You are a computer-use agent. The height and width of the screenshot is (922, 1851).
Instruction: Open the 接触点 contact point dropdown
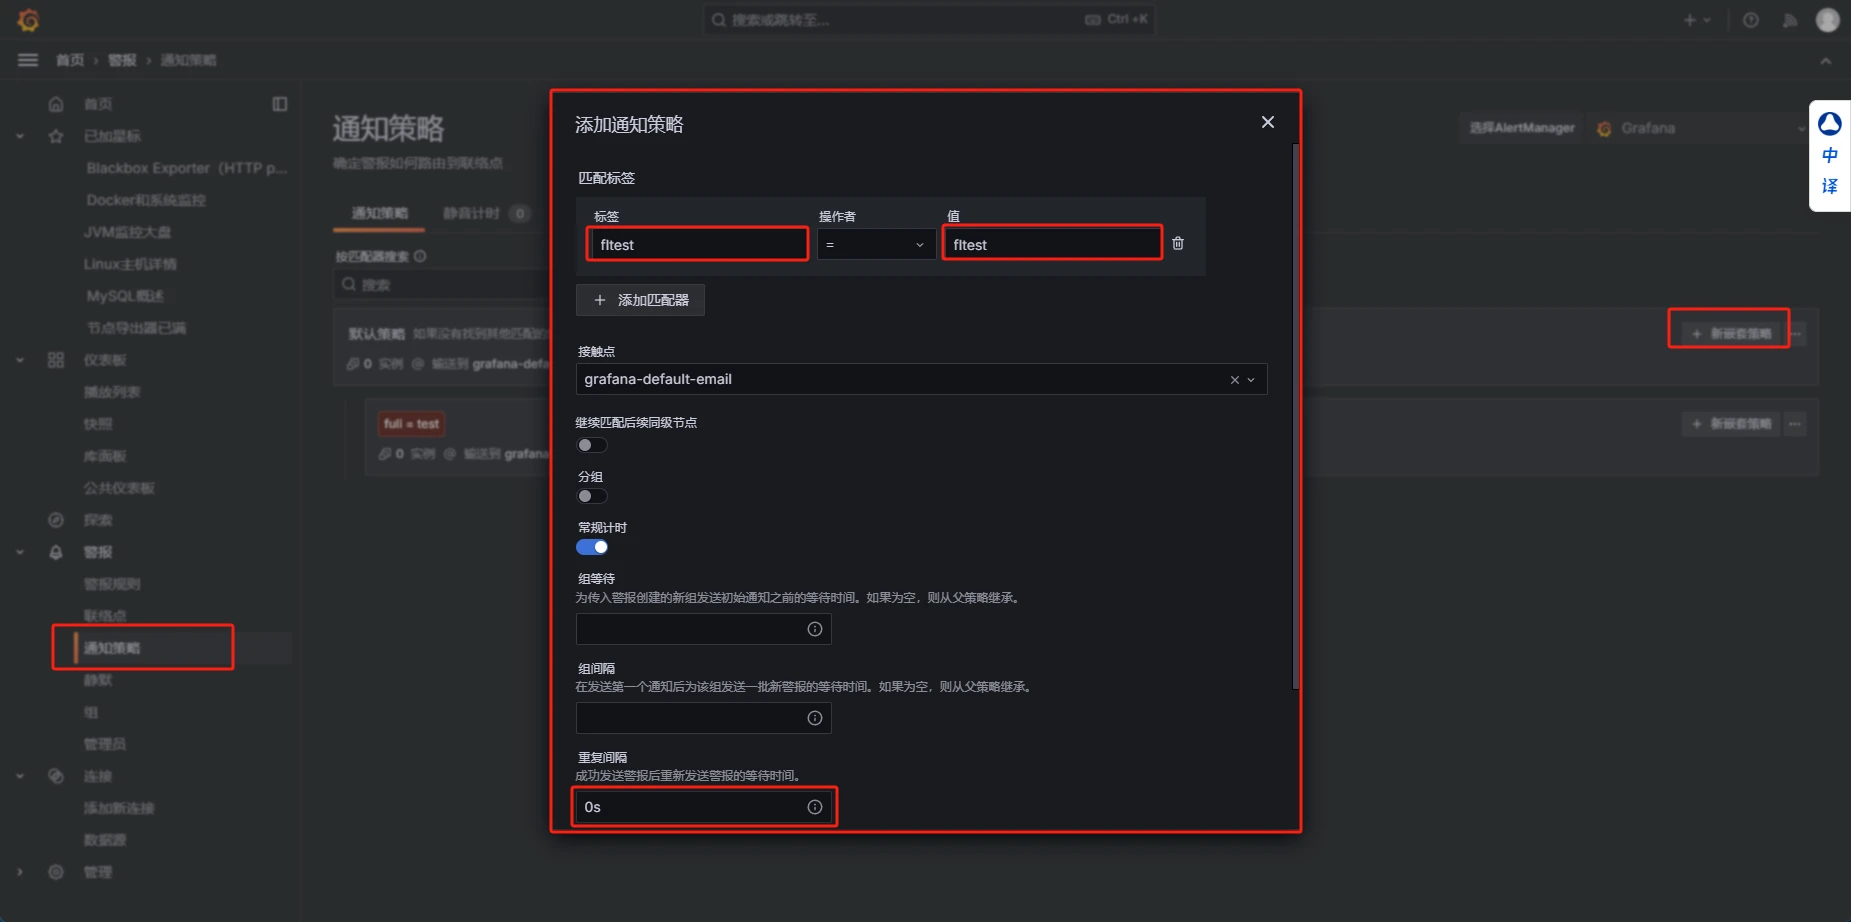921,379
